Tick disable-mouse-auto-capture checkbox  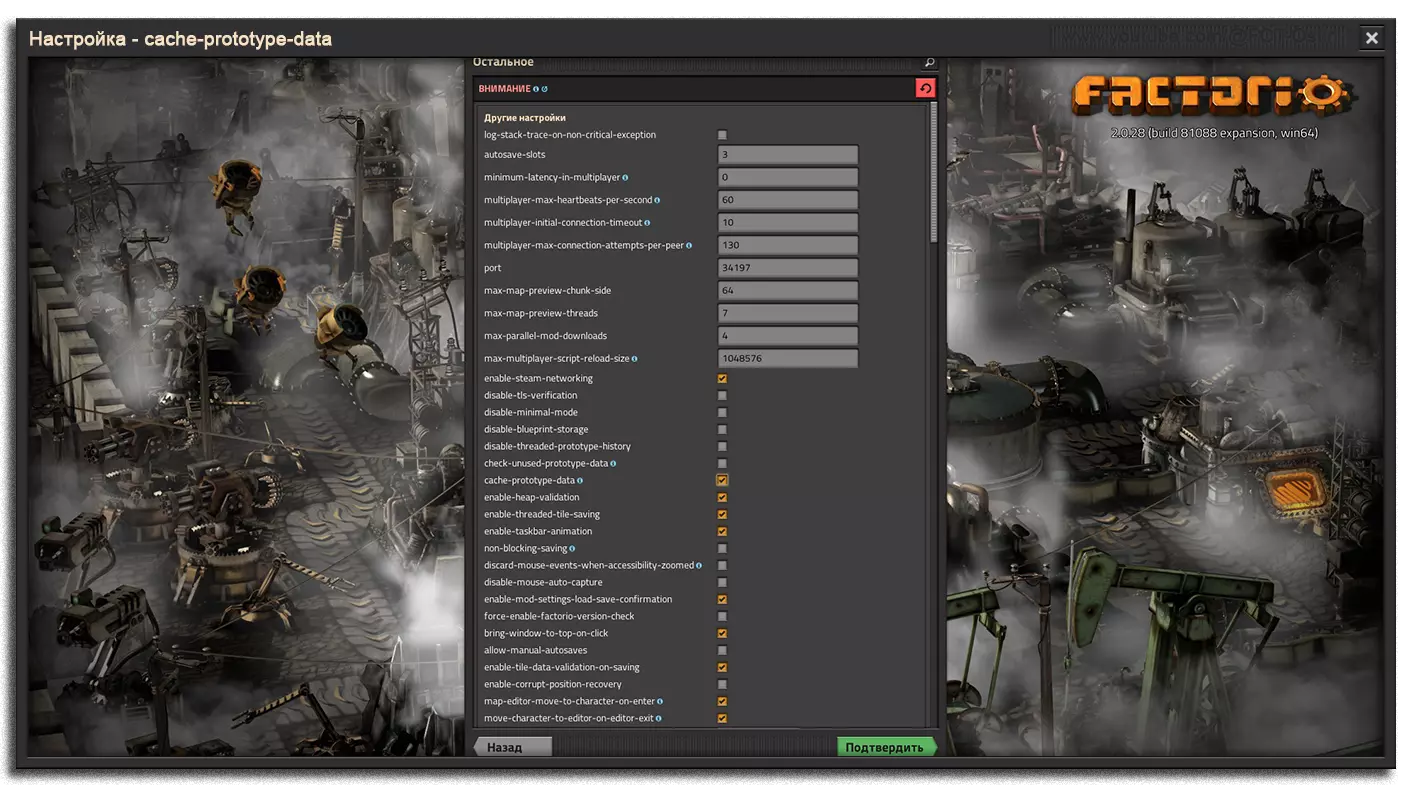[x=722, y=583]
